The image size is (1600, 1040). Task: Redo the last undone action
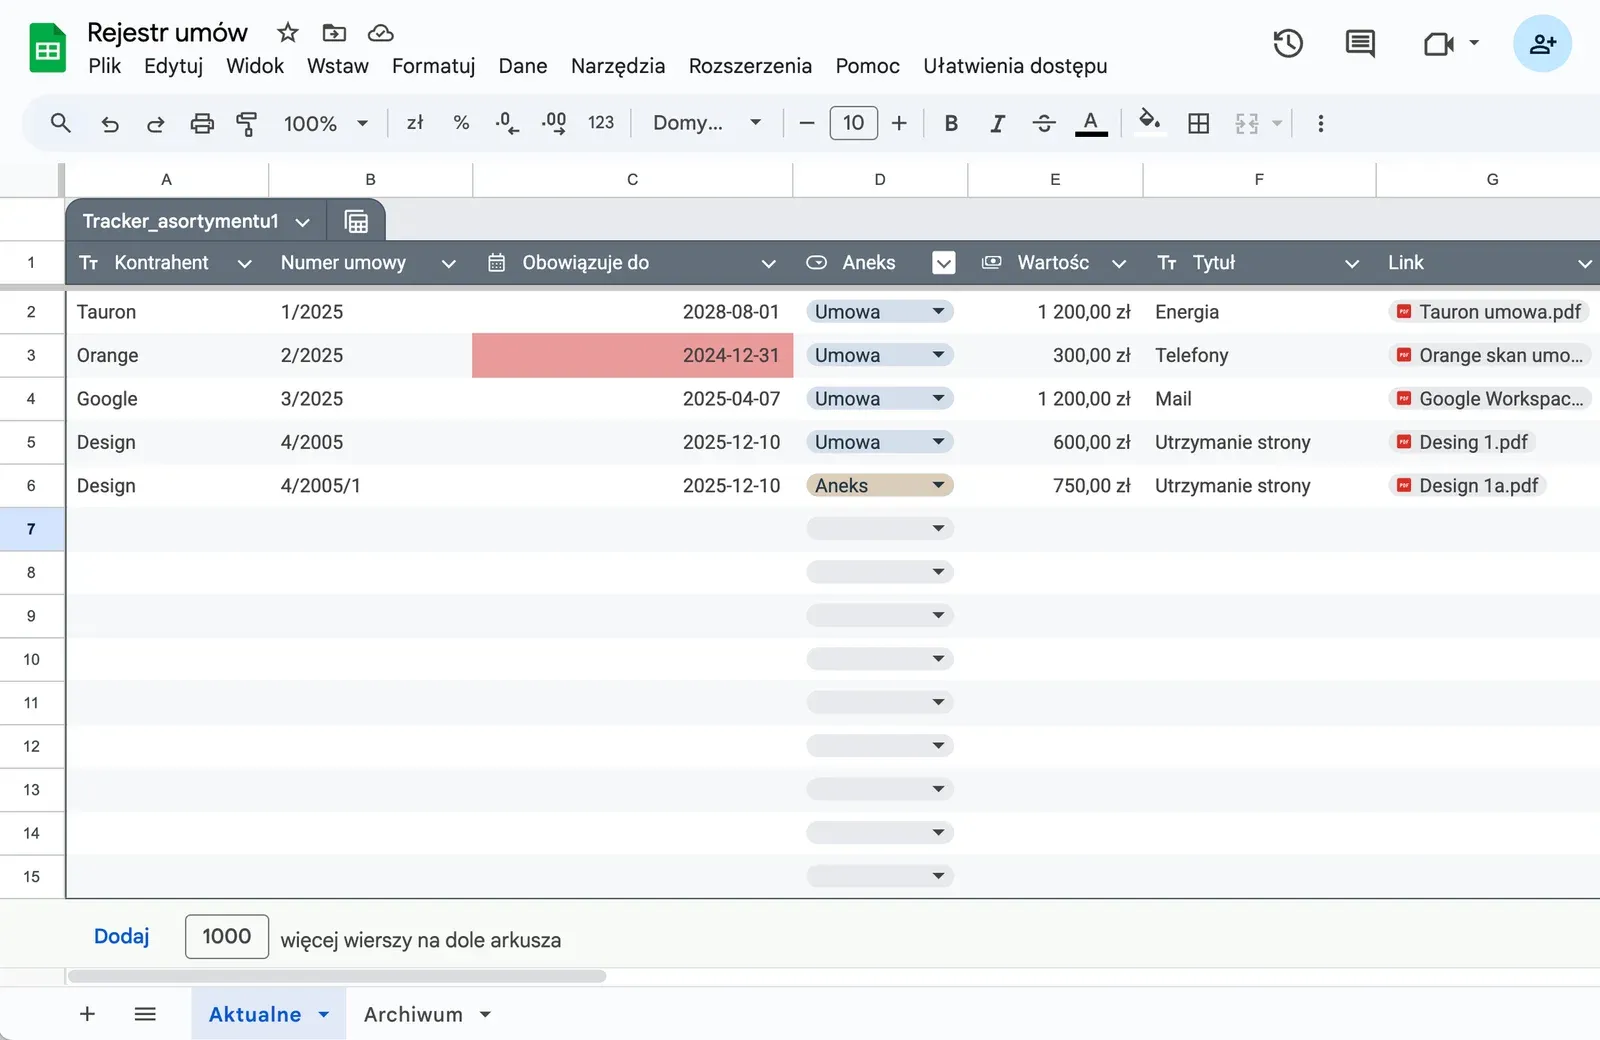point(156,124)
